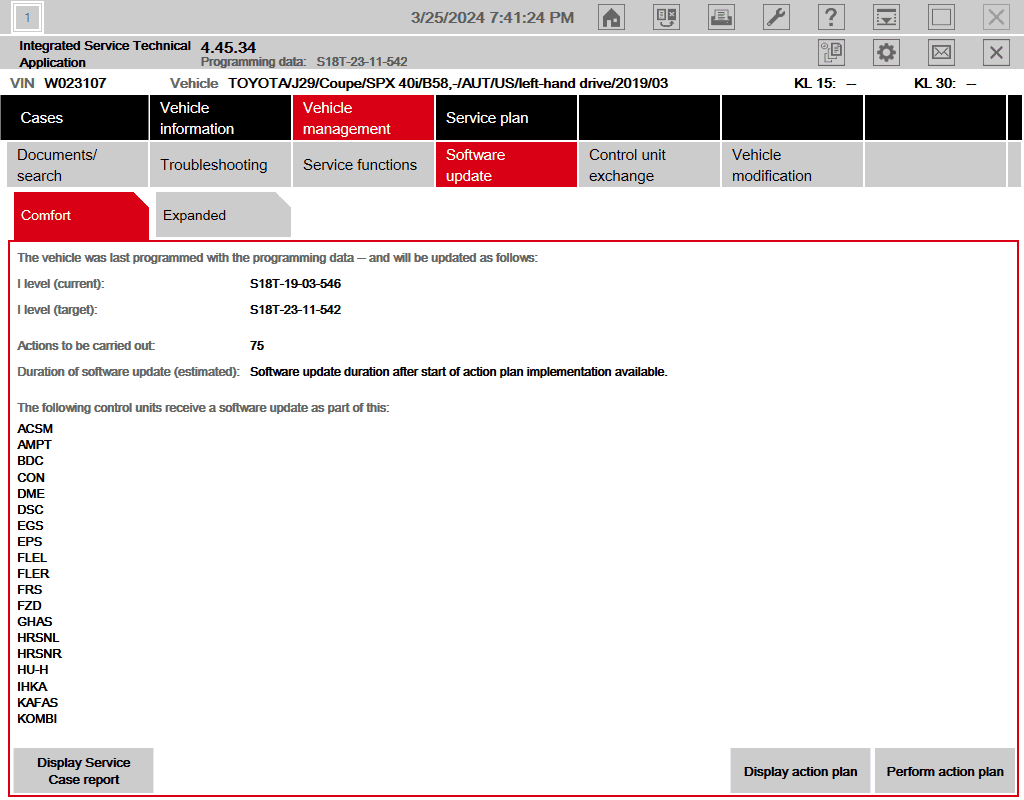Select KAFAS control unit entry

[x=37, y=703]
